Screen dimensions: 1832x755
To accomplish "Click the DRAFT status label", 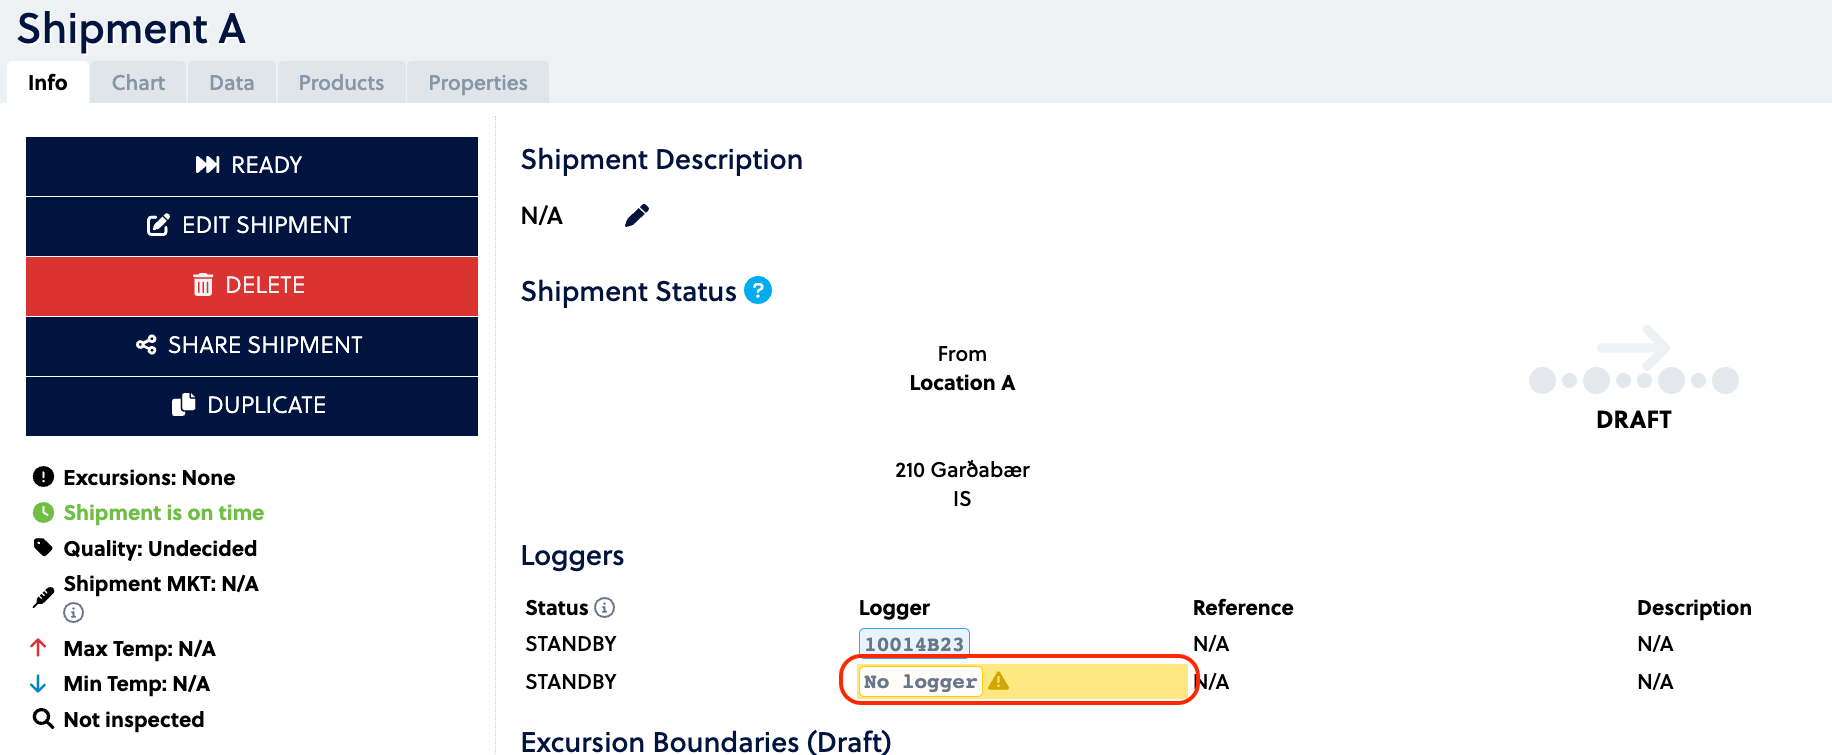I will pyautogui.click(x=1634, y=420).
